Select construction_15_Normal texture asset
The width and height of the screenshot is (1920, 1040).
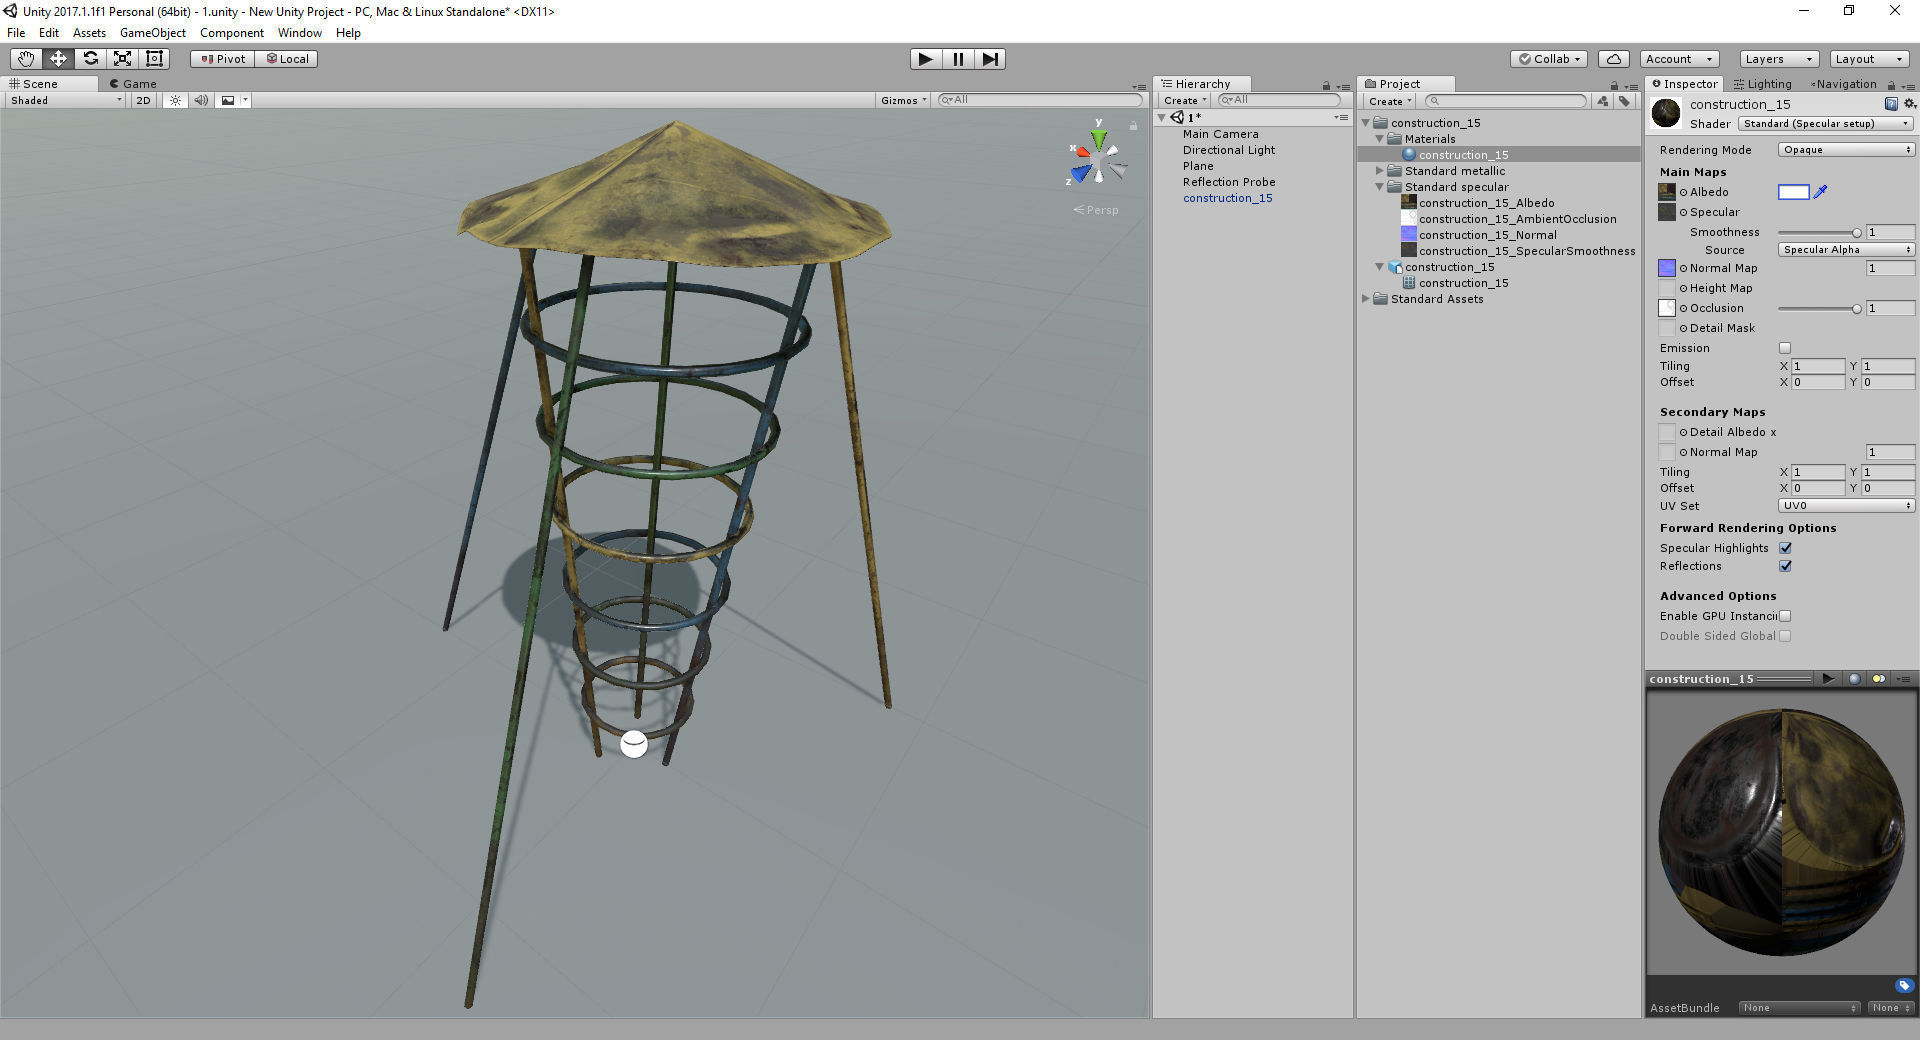click(x=1487, y=235)
